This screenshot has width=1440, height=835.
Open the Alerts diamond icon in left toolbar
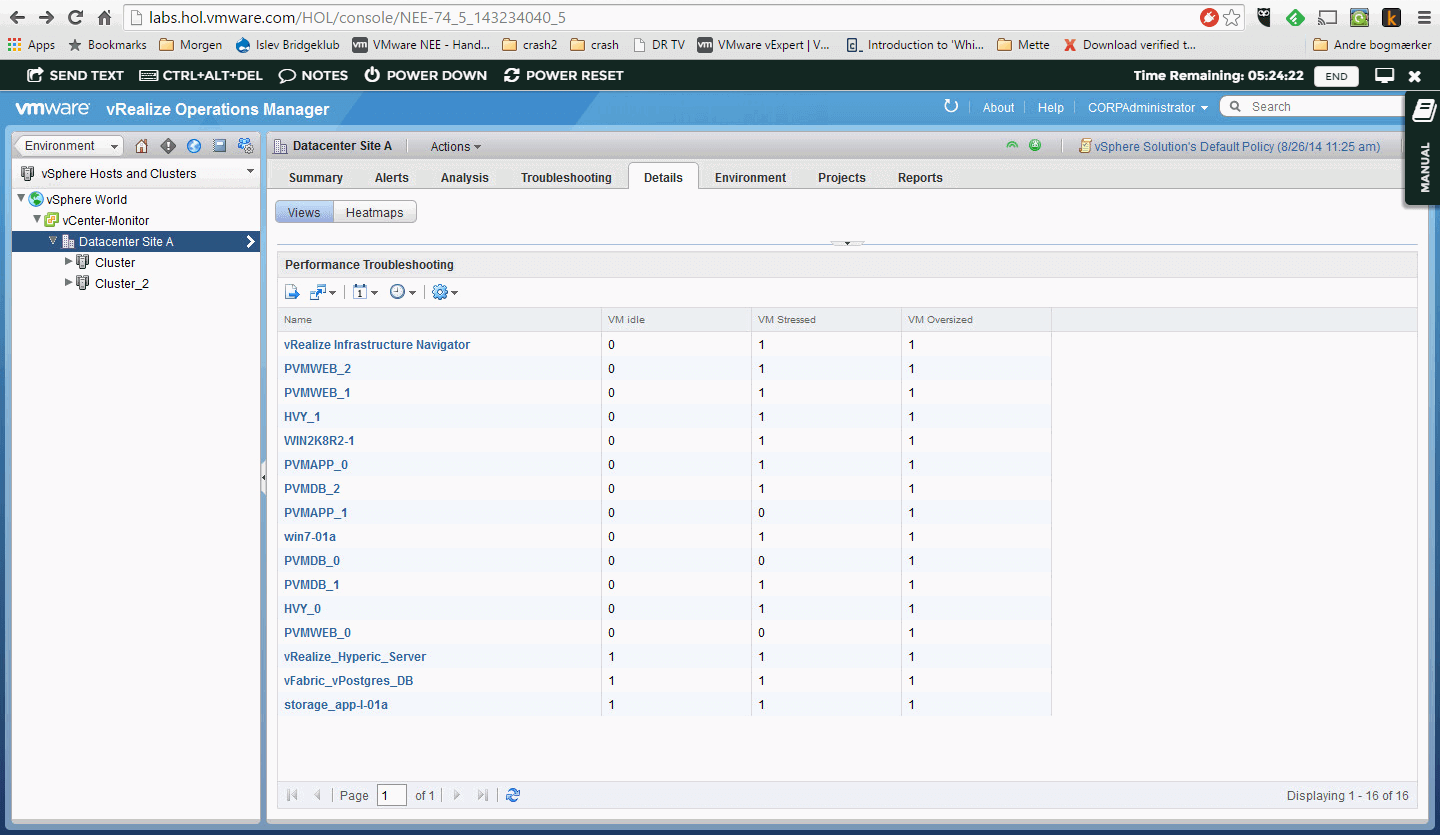(168, 146)
